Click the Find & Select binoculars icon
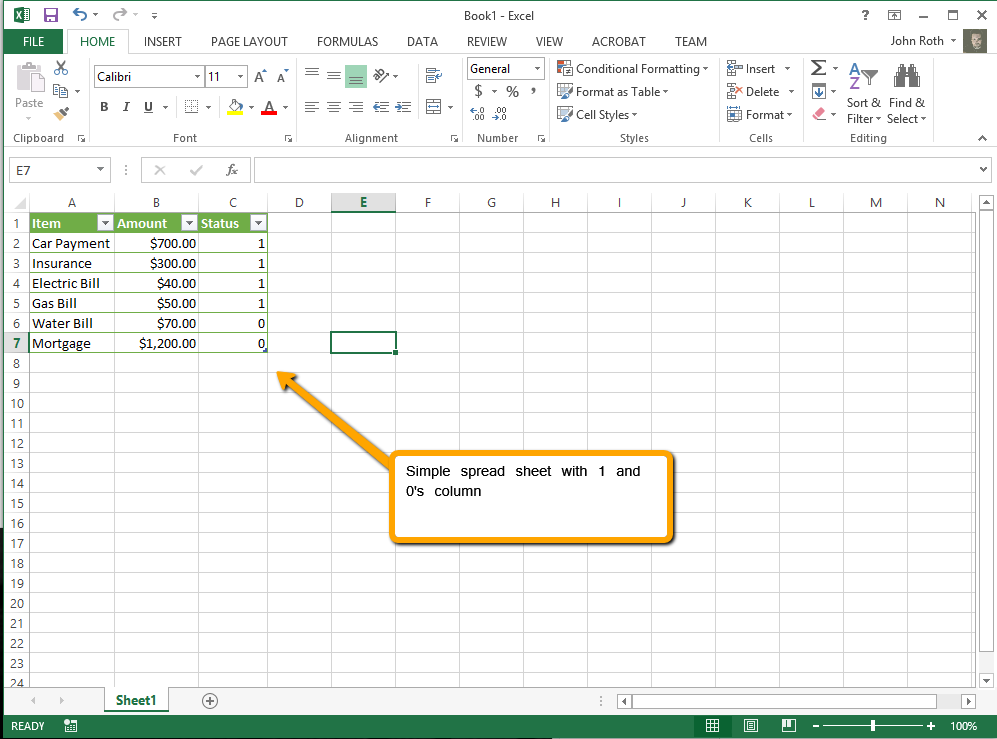997x739 pixels. (906, 75)
